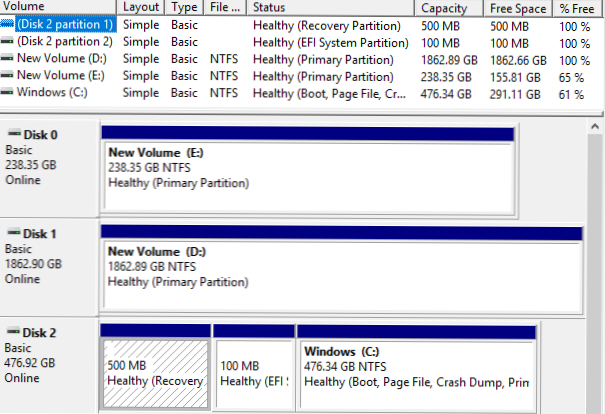Click the drive icon of Disk 2 partition 2 row
605x414 pixels.
click(7, 41)
